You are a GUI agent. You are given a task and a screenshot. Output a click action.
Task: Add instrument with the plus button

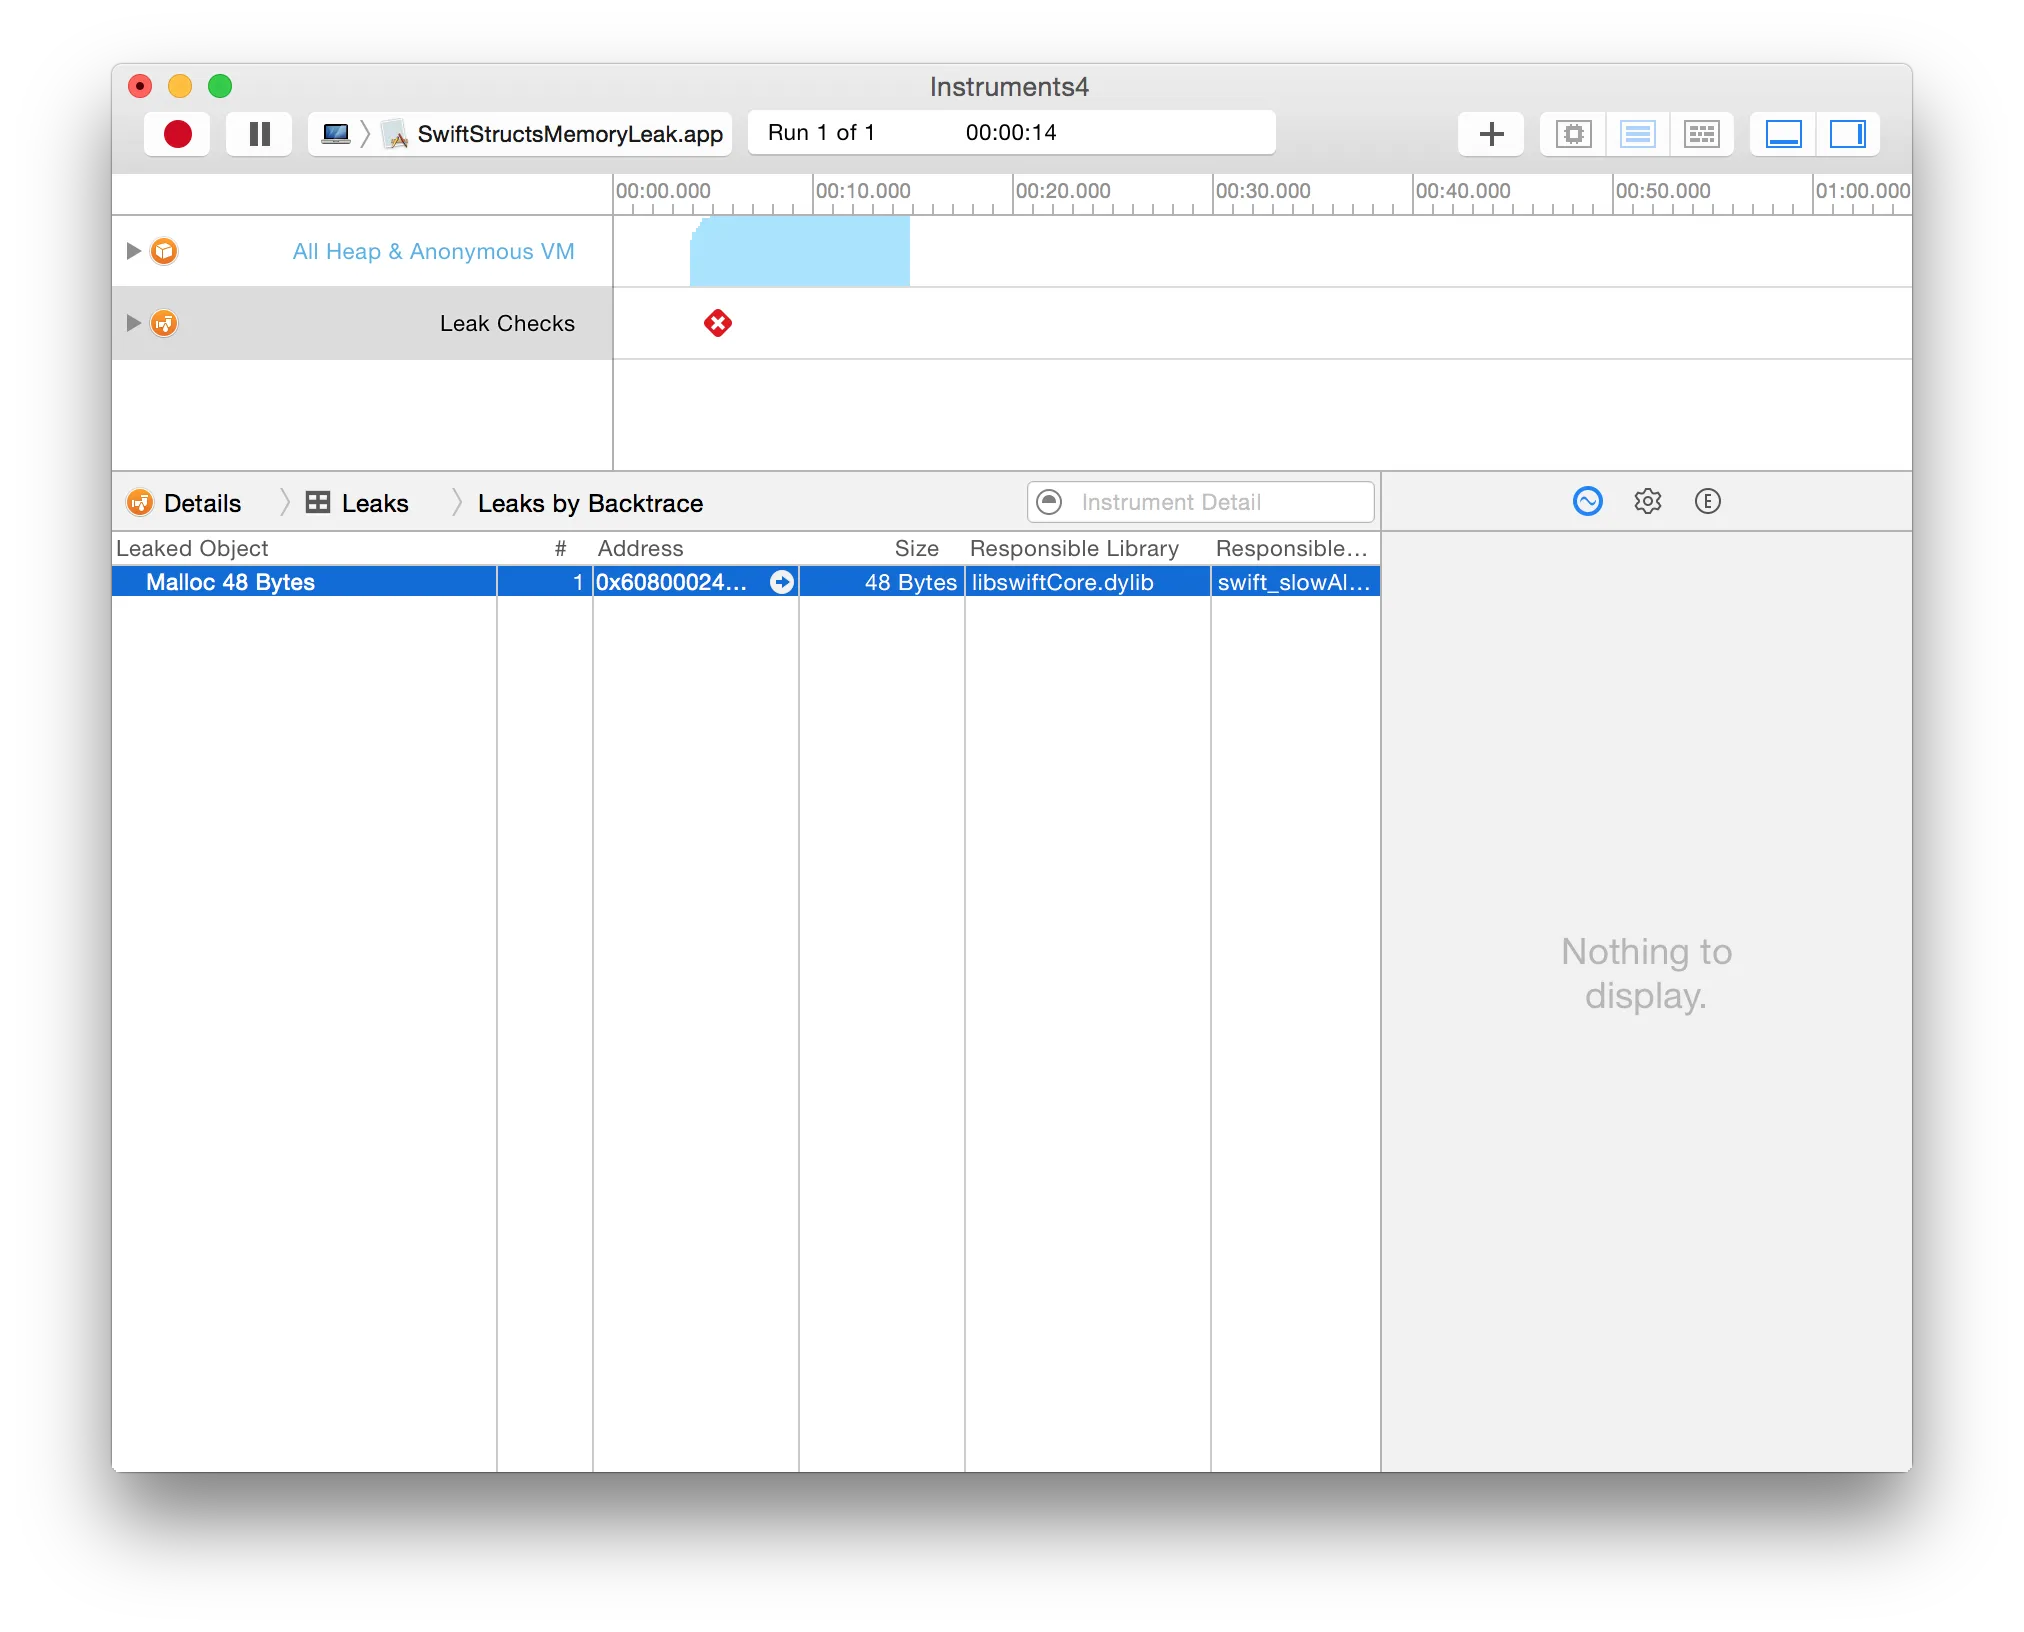pos(1491,134)
